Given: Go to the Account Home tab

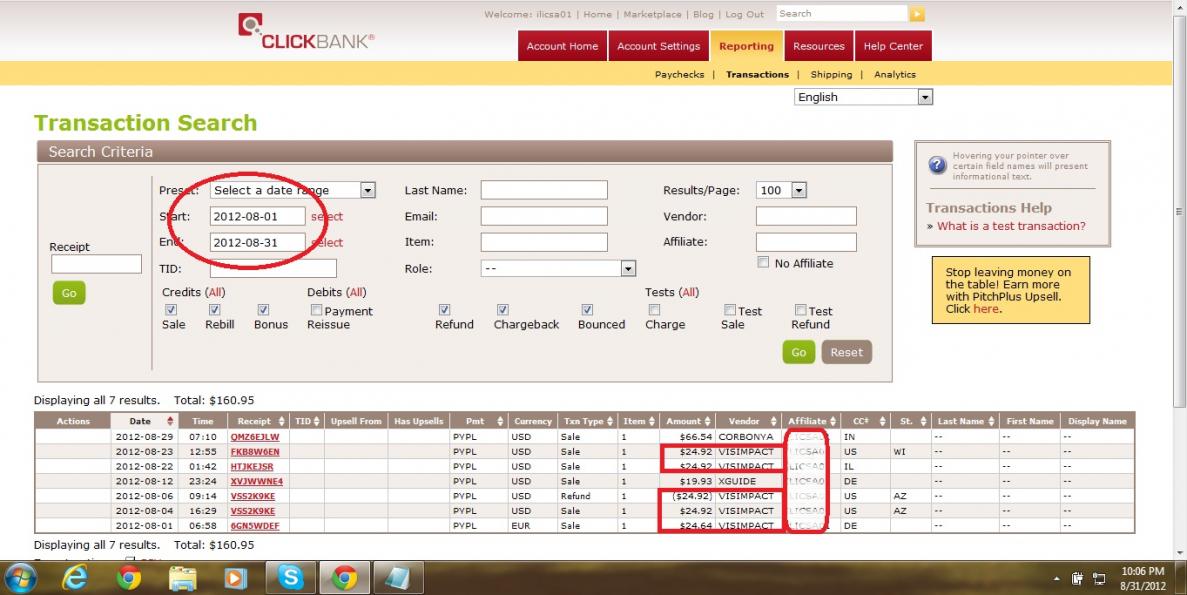Looking at the screenshot, I should coord(562,46).
